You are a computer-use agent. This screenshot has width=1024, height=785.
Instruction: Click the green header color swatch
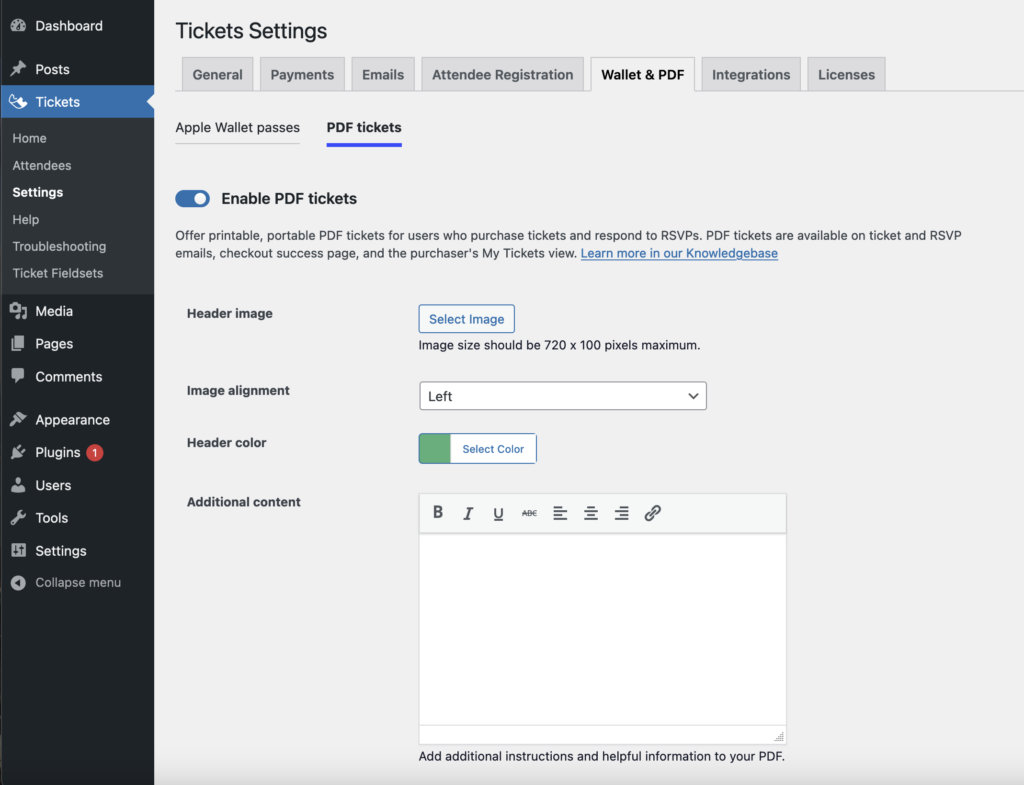point(433,448)
